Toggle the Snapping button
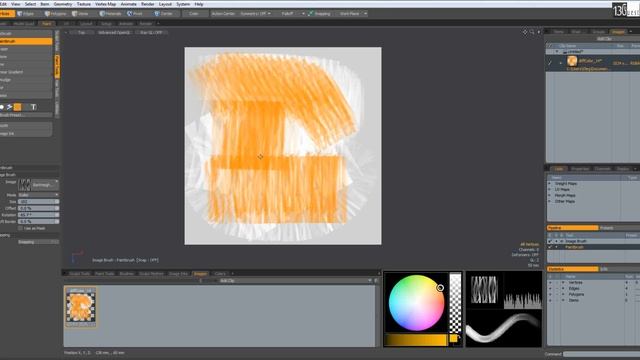 [319, 13]
